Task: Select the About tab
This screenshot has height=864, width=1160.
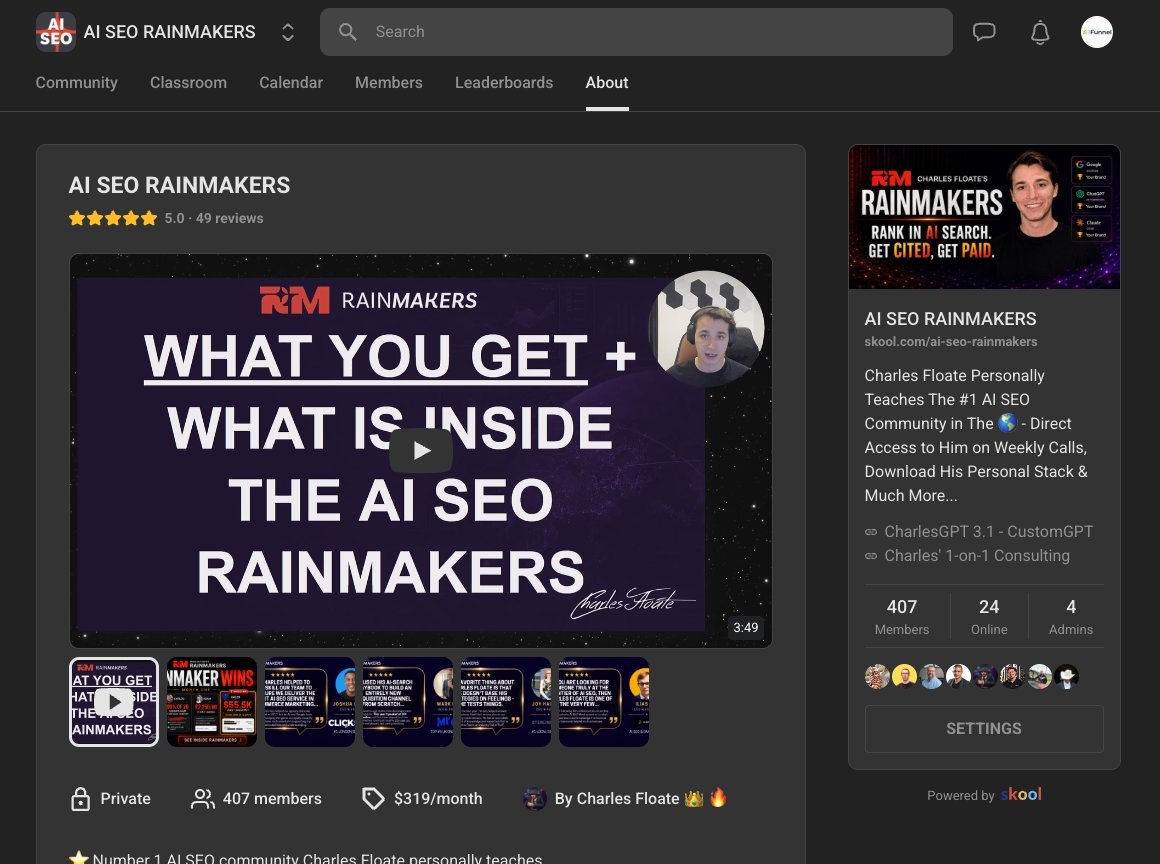Action: pos(607,82)
